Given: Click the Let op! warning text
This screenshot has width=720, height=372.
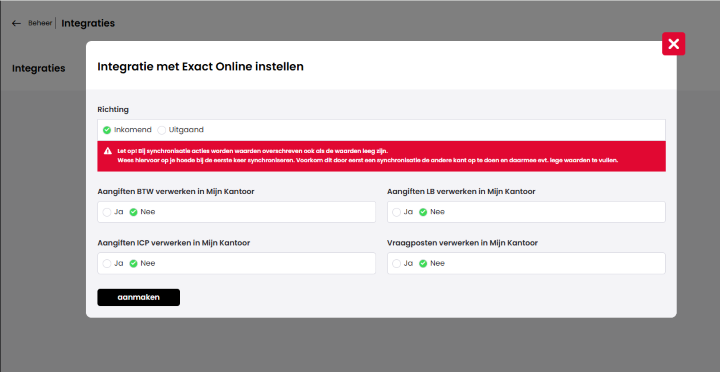Looking at the screenshot, I should click(x=367, y=156).
